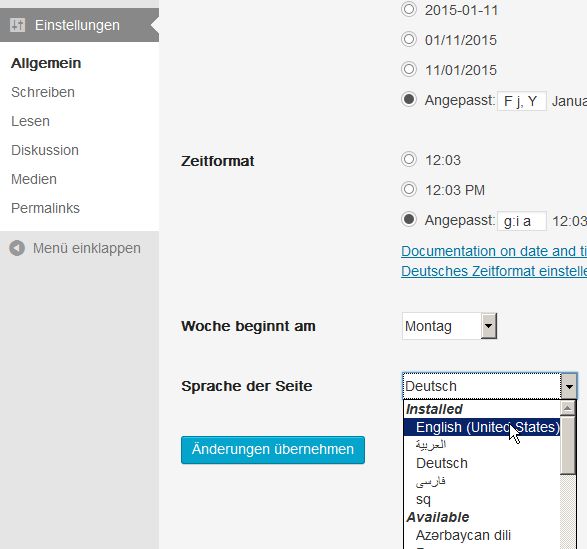The image size is (587, 549).
Task: Open the Lesen settings submenu
Action: point(30,121)
